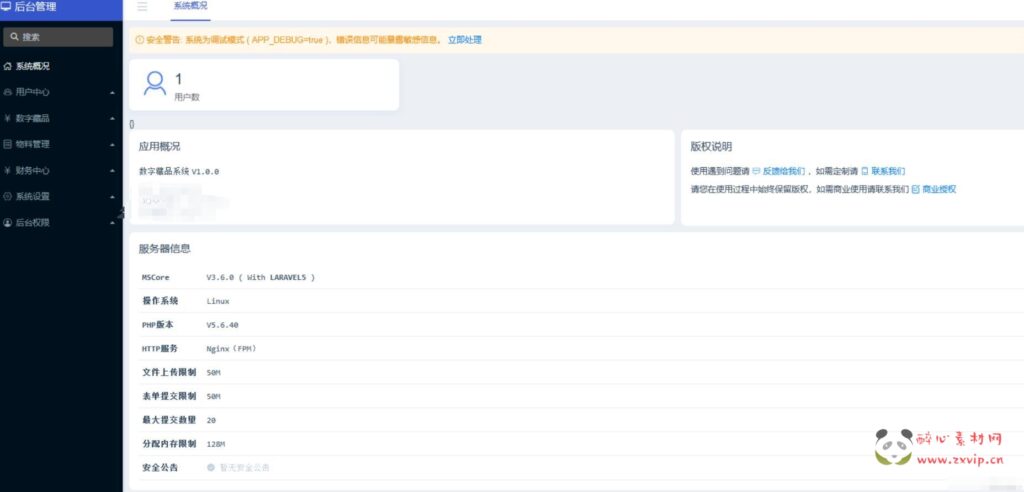Expand the 财务中心 submenu arrow
1024x492 pixels.
click(112, 170)
